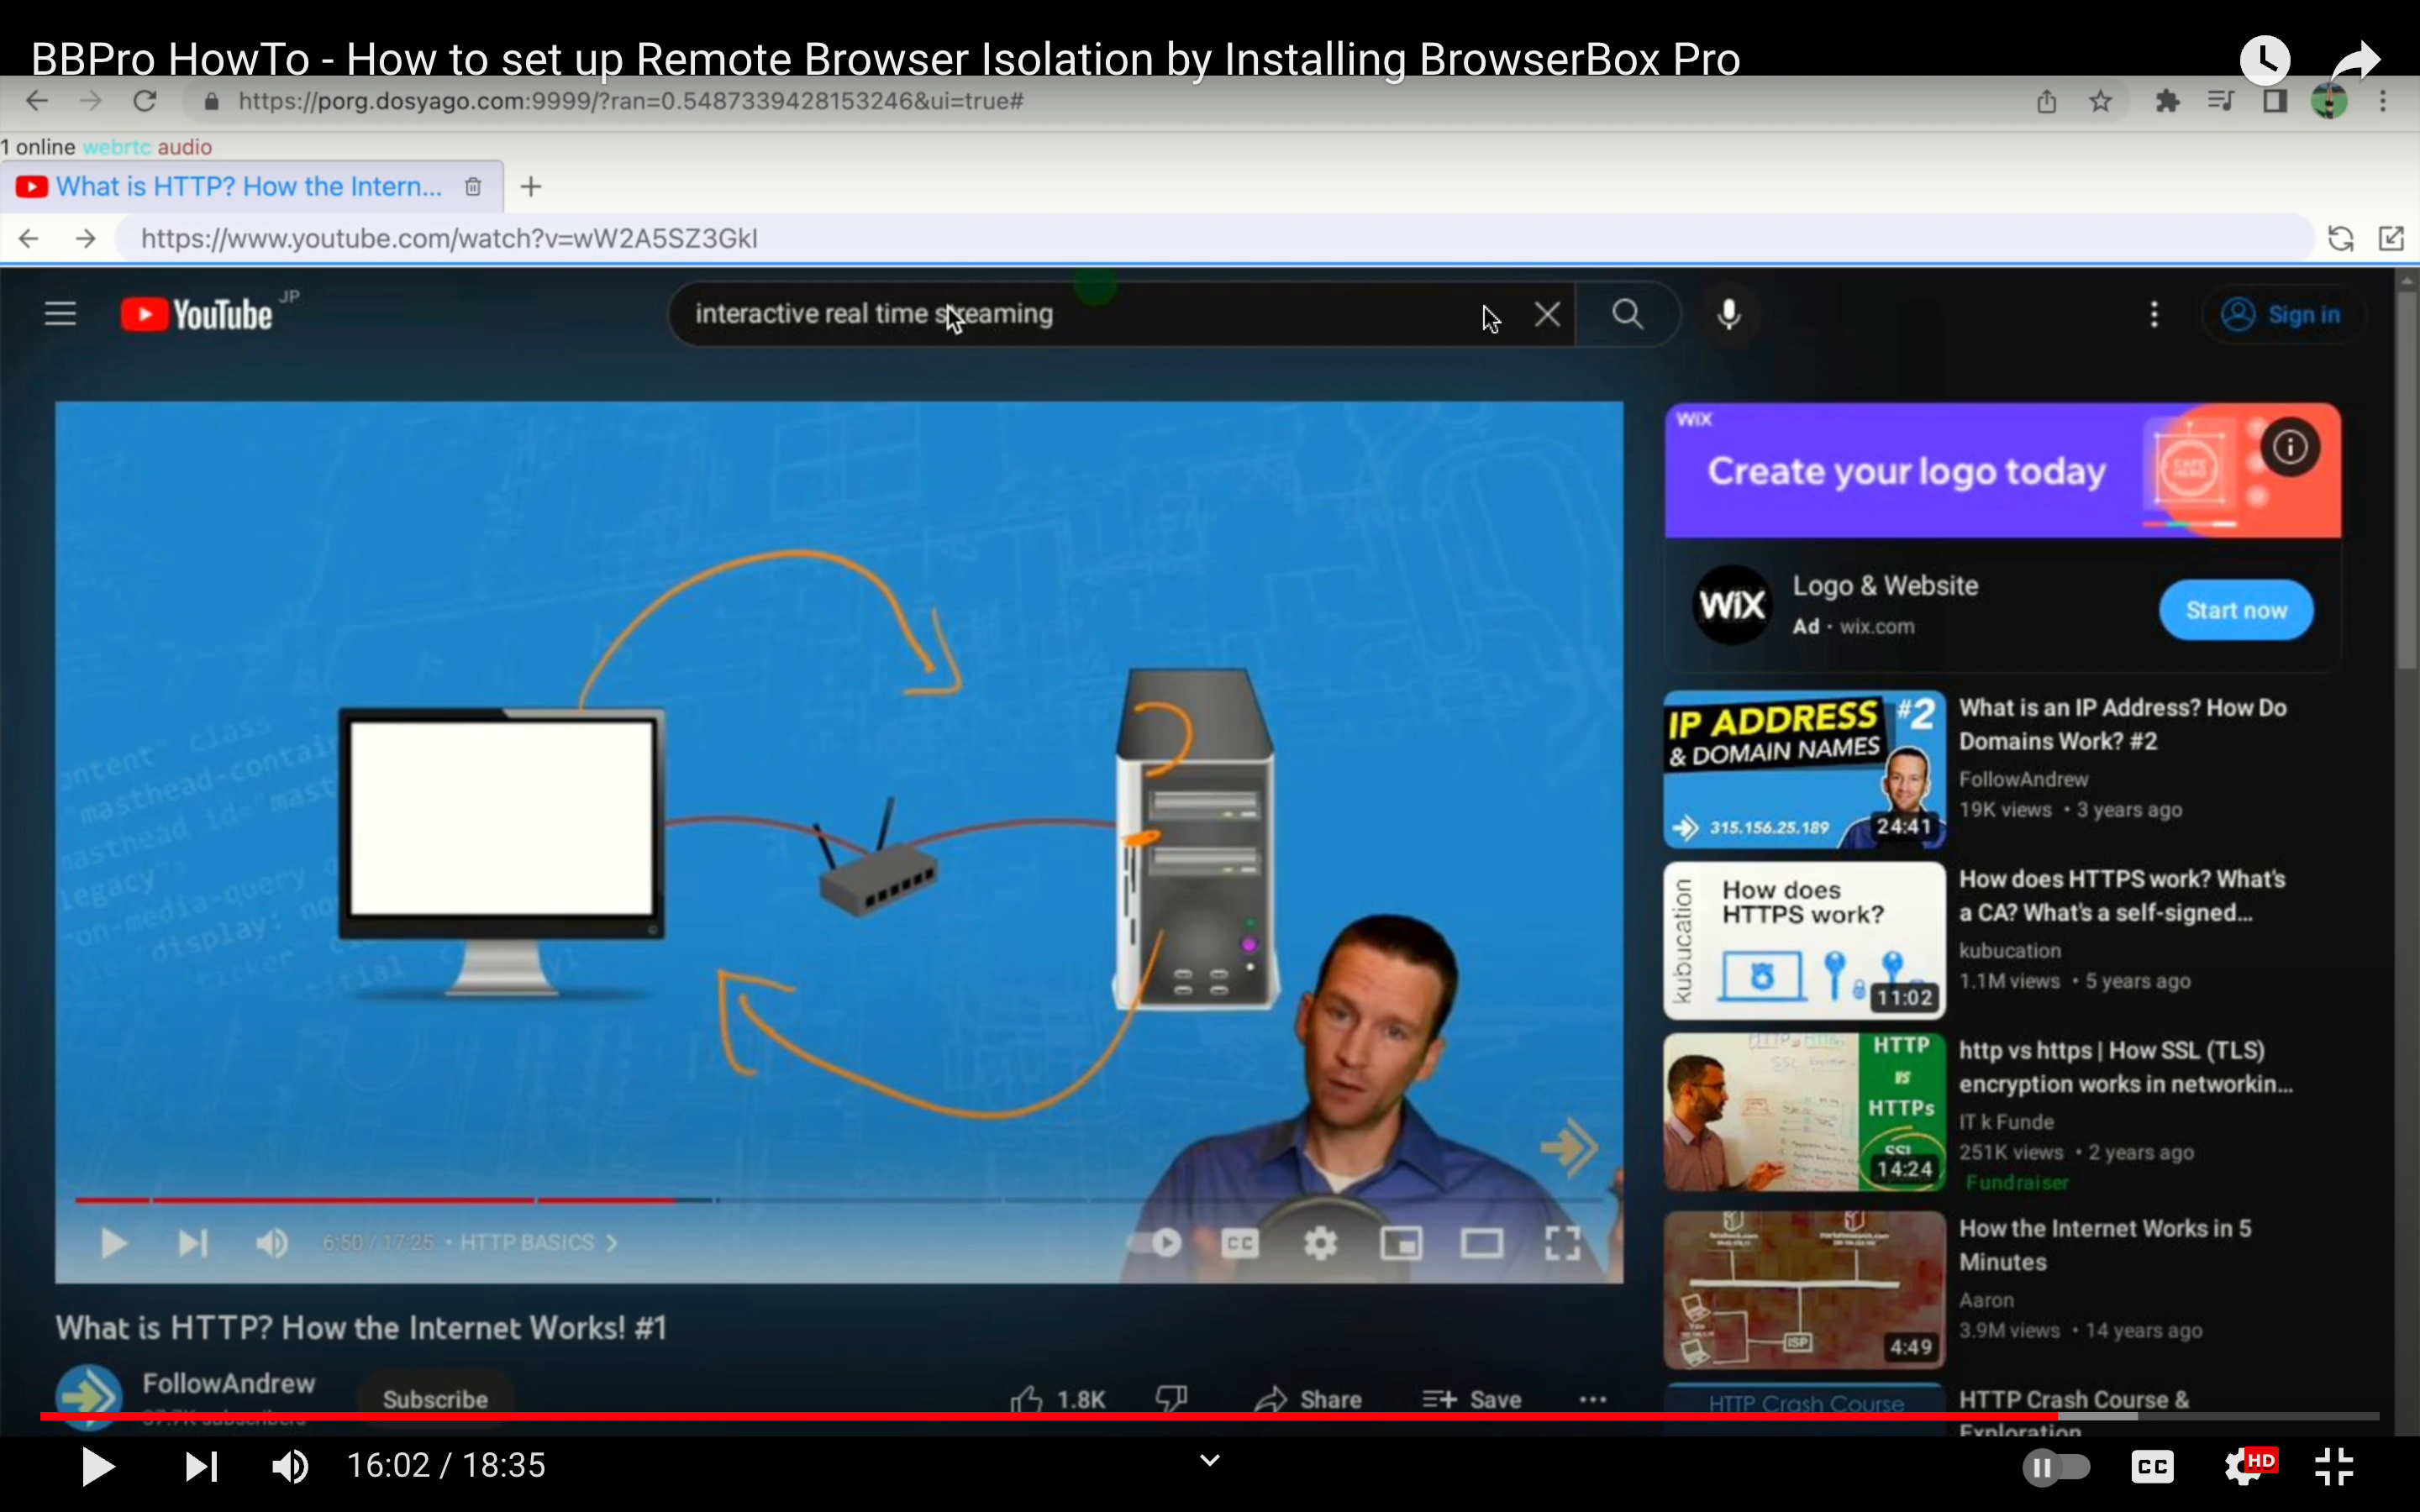Skip to next video in outer player
Image resolution: width=2420 pixels, height=1512 pixels.
(201, 1467)
